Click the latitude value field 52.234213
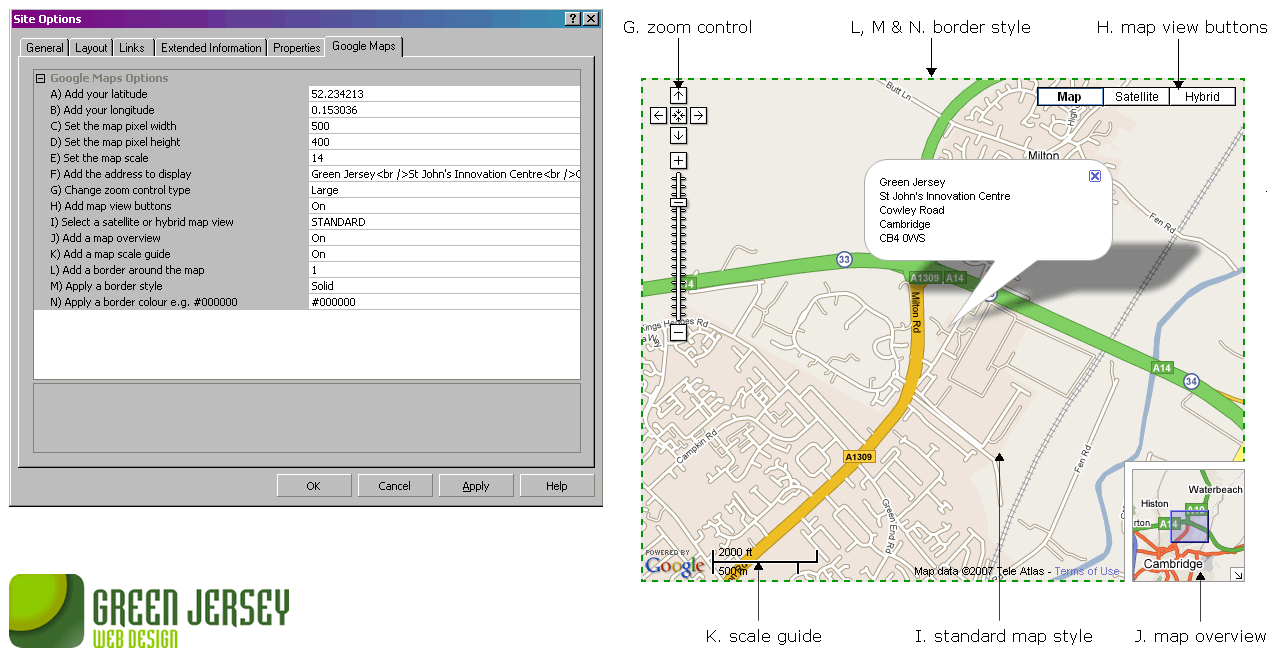The height and width of the screenshot is (658, 1280). [x=444, y=94]
